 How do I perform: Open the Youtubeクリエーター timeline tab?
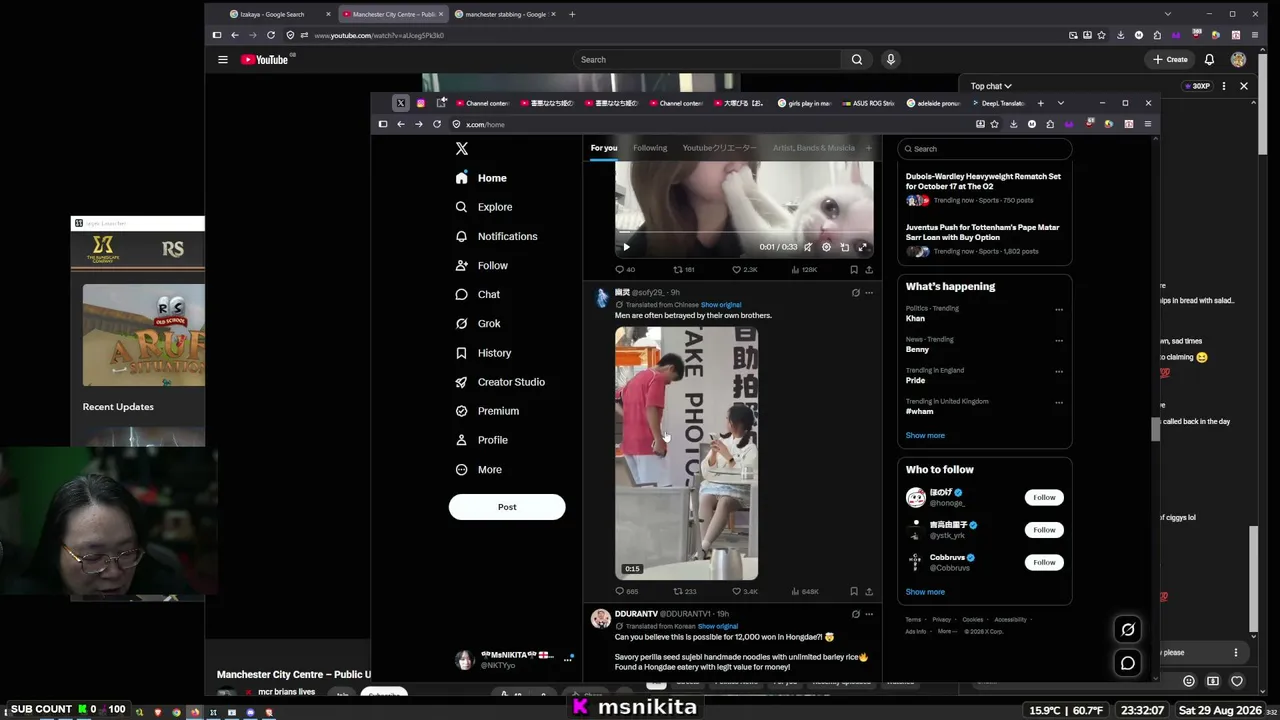pyautogui.click(x=720, y=148)
